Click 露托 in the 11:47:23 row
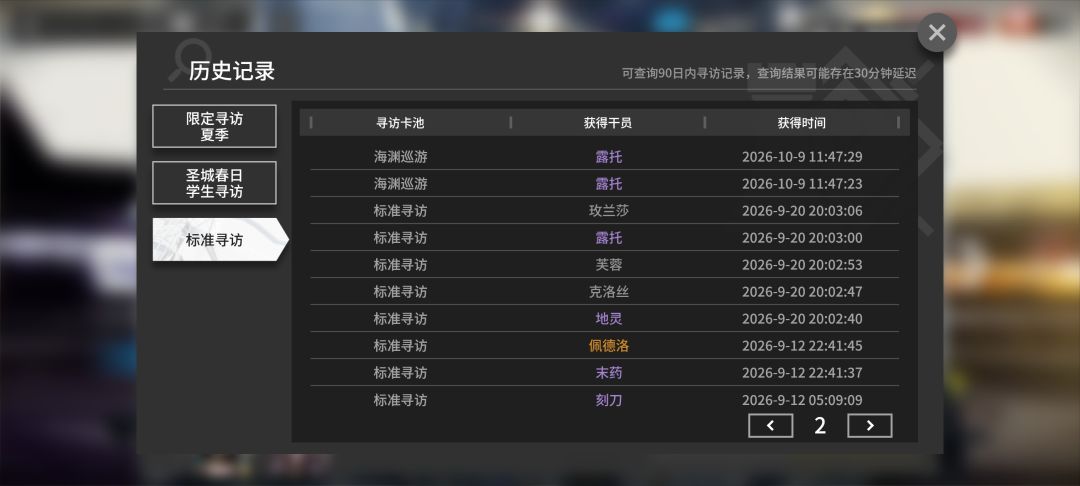1080x486 pixels. click(609, 184)
